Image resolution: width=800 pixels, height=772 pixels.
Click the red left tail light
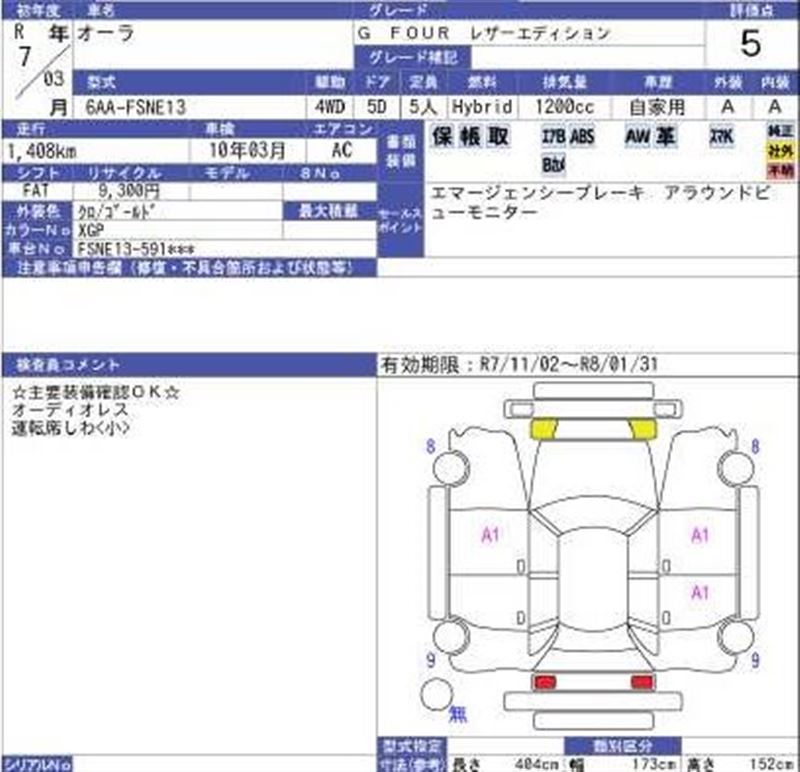(544, 682)
